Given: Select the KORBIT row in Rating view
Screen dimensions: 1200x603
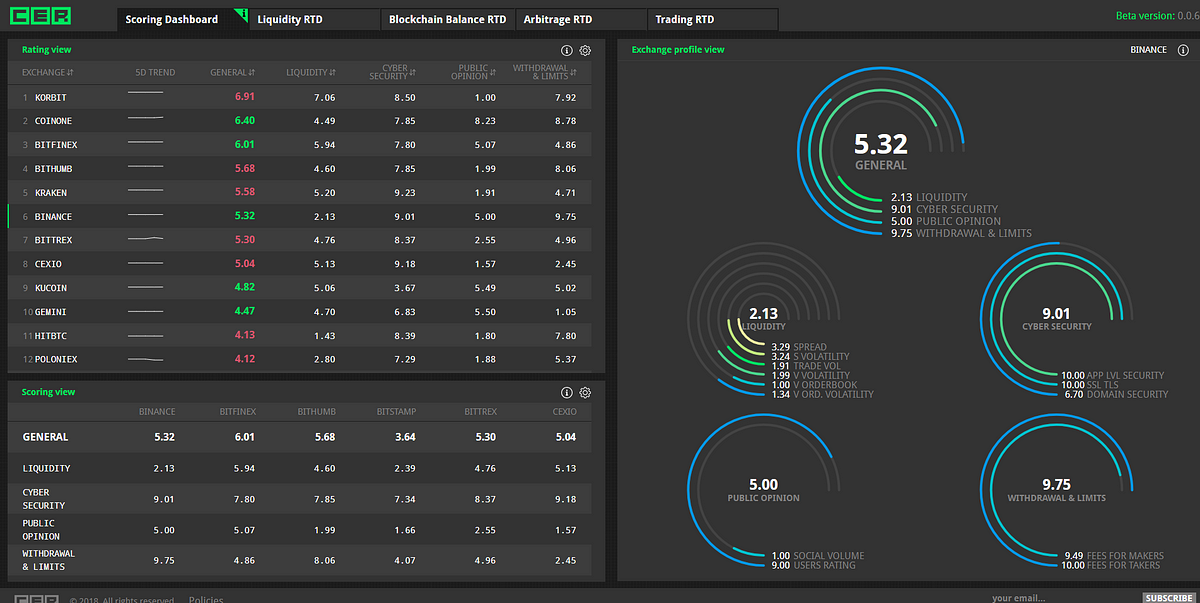Looking at the screenshot, I should [300, 97].
